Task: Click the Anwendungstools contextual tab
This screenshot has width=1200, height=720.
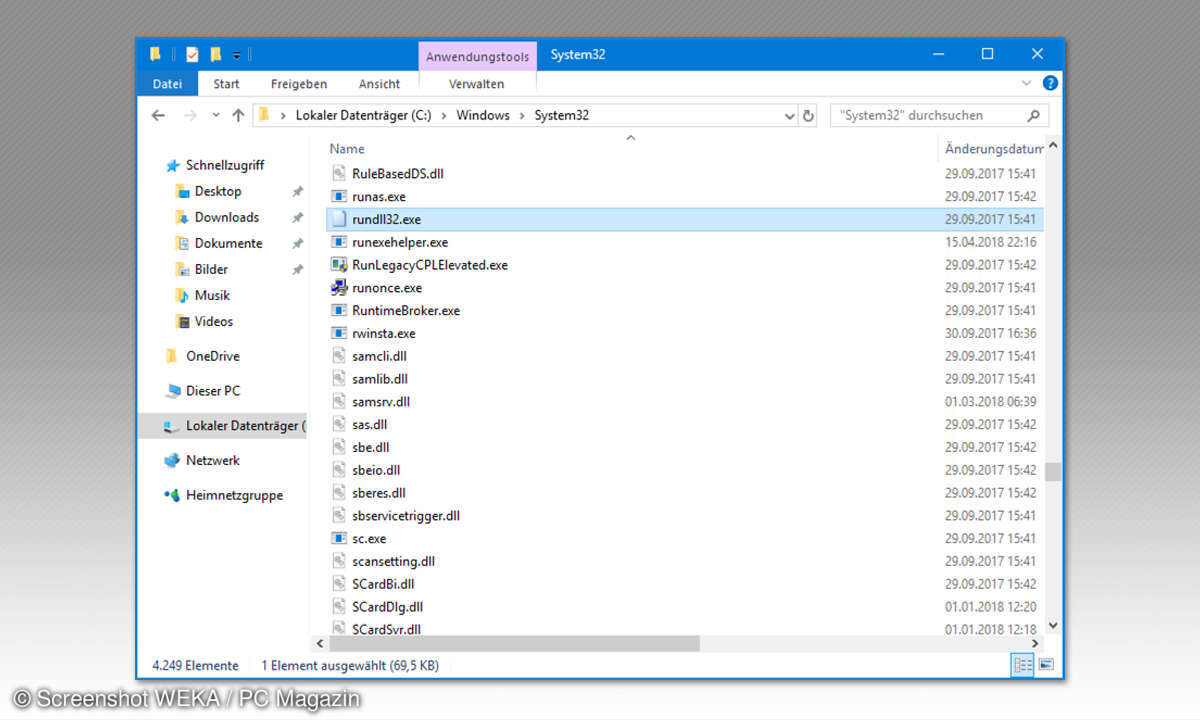Action: point(477,57)
